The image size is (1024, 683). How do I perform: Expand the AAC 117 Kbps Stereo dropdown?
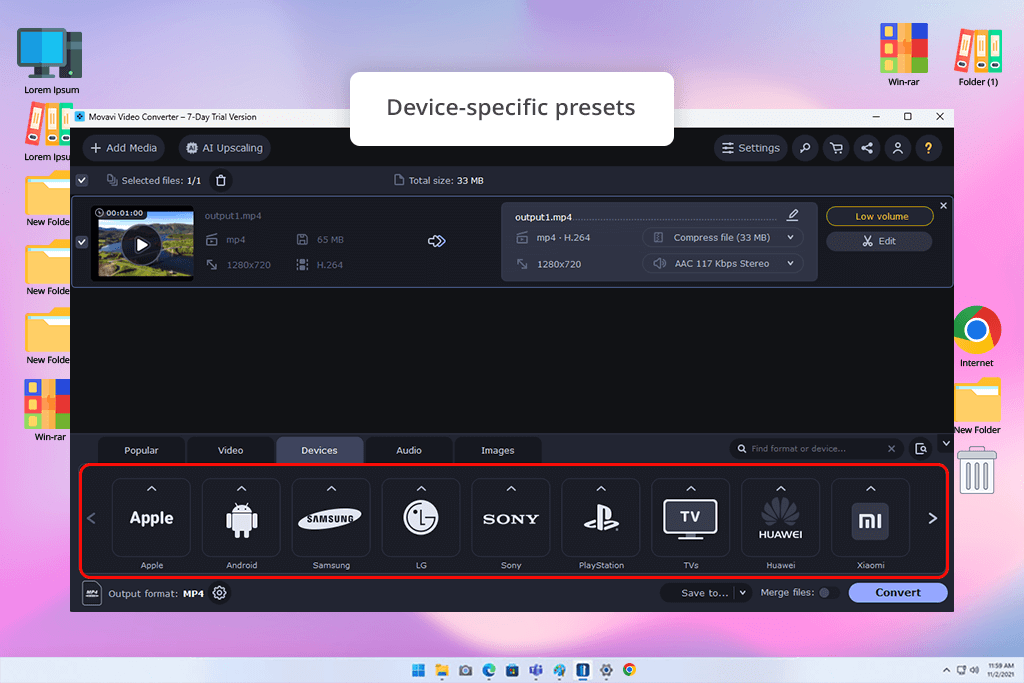coord(723,263)
